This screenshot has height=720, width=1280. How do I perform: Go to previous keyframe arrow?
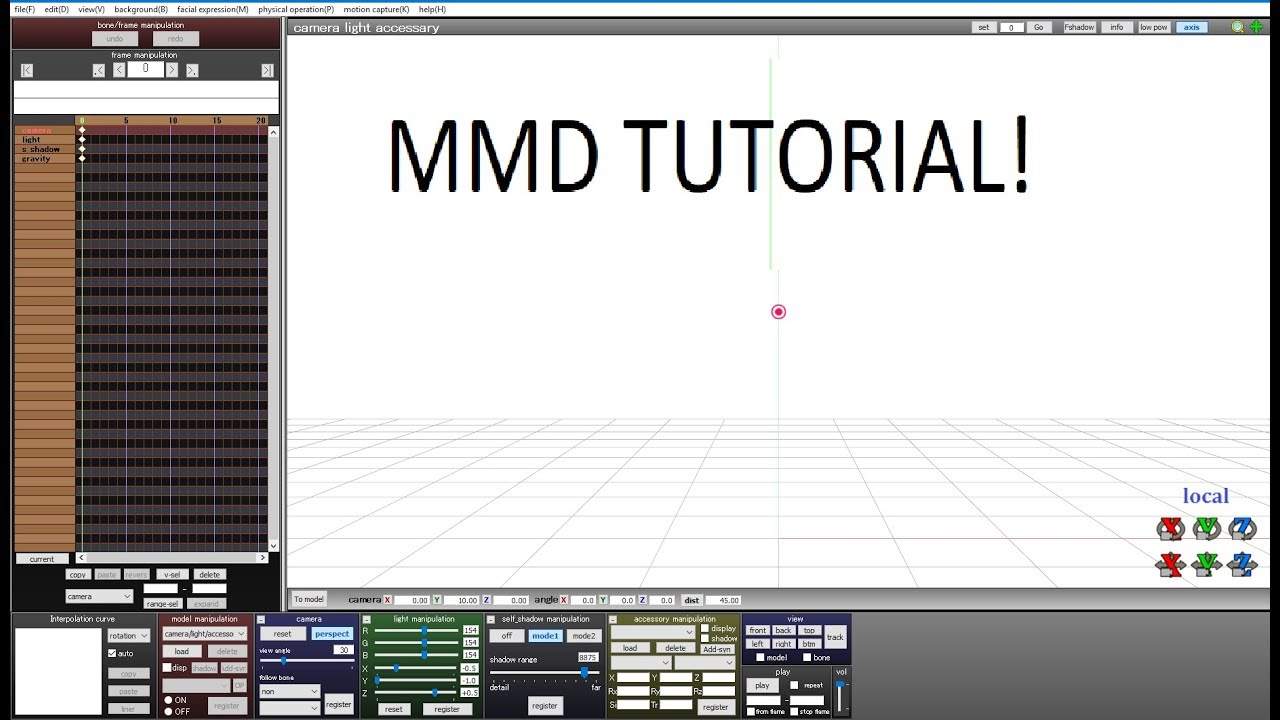pos(99,70)
